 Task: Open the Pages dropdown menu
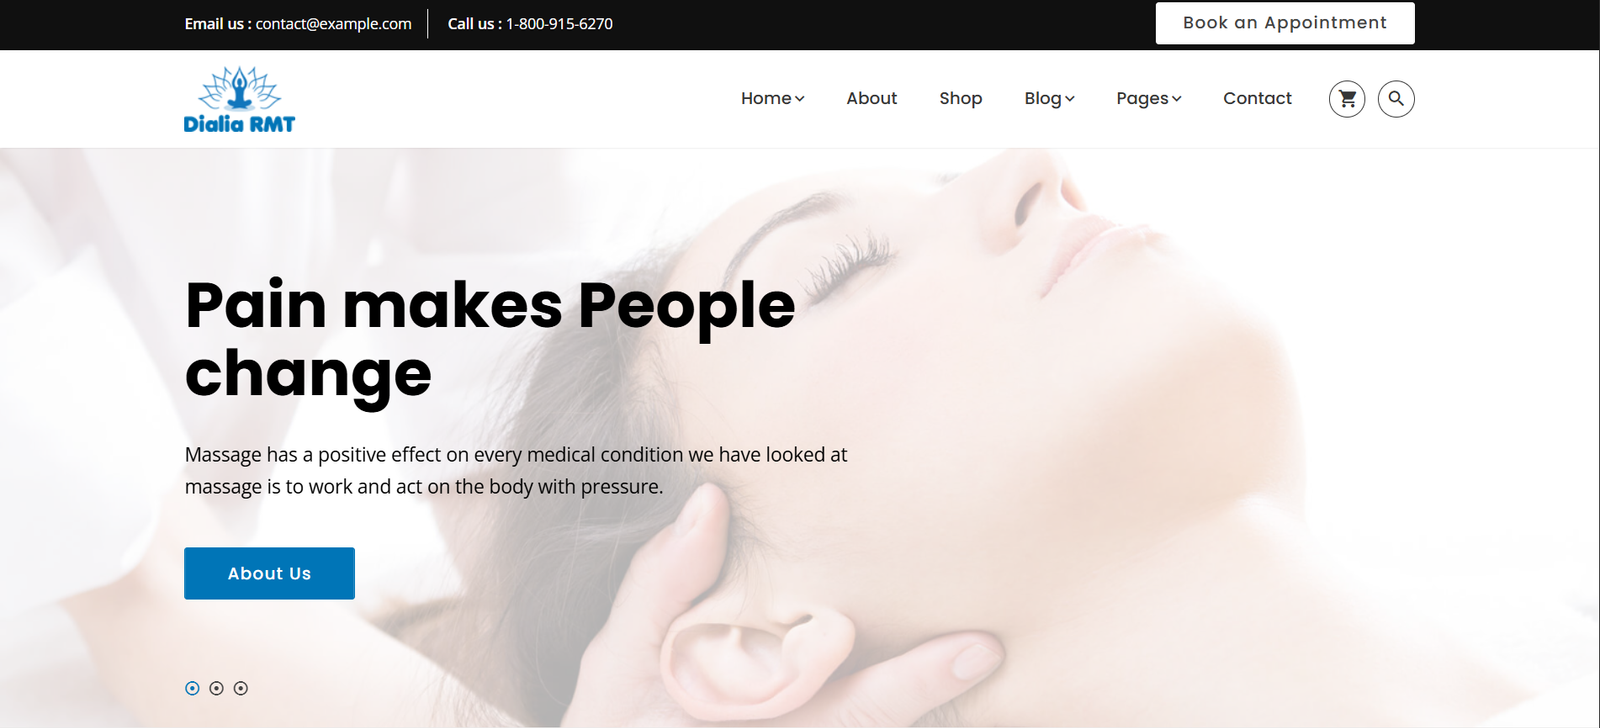tap(1149, 98)
